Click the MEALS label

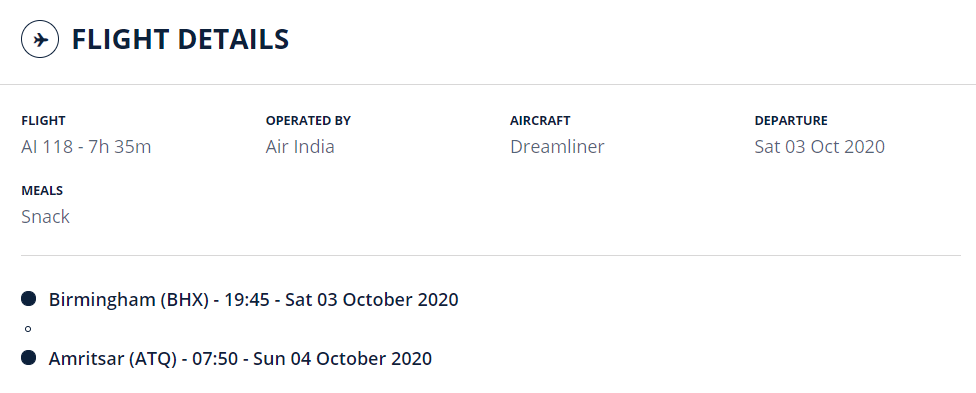coord(42,191)
